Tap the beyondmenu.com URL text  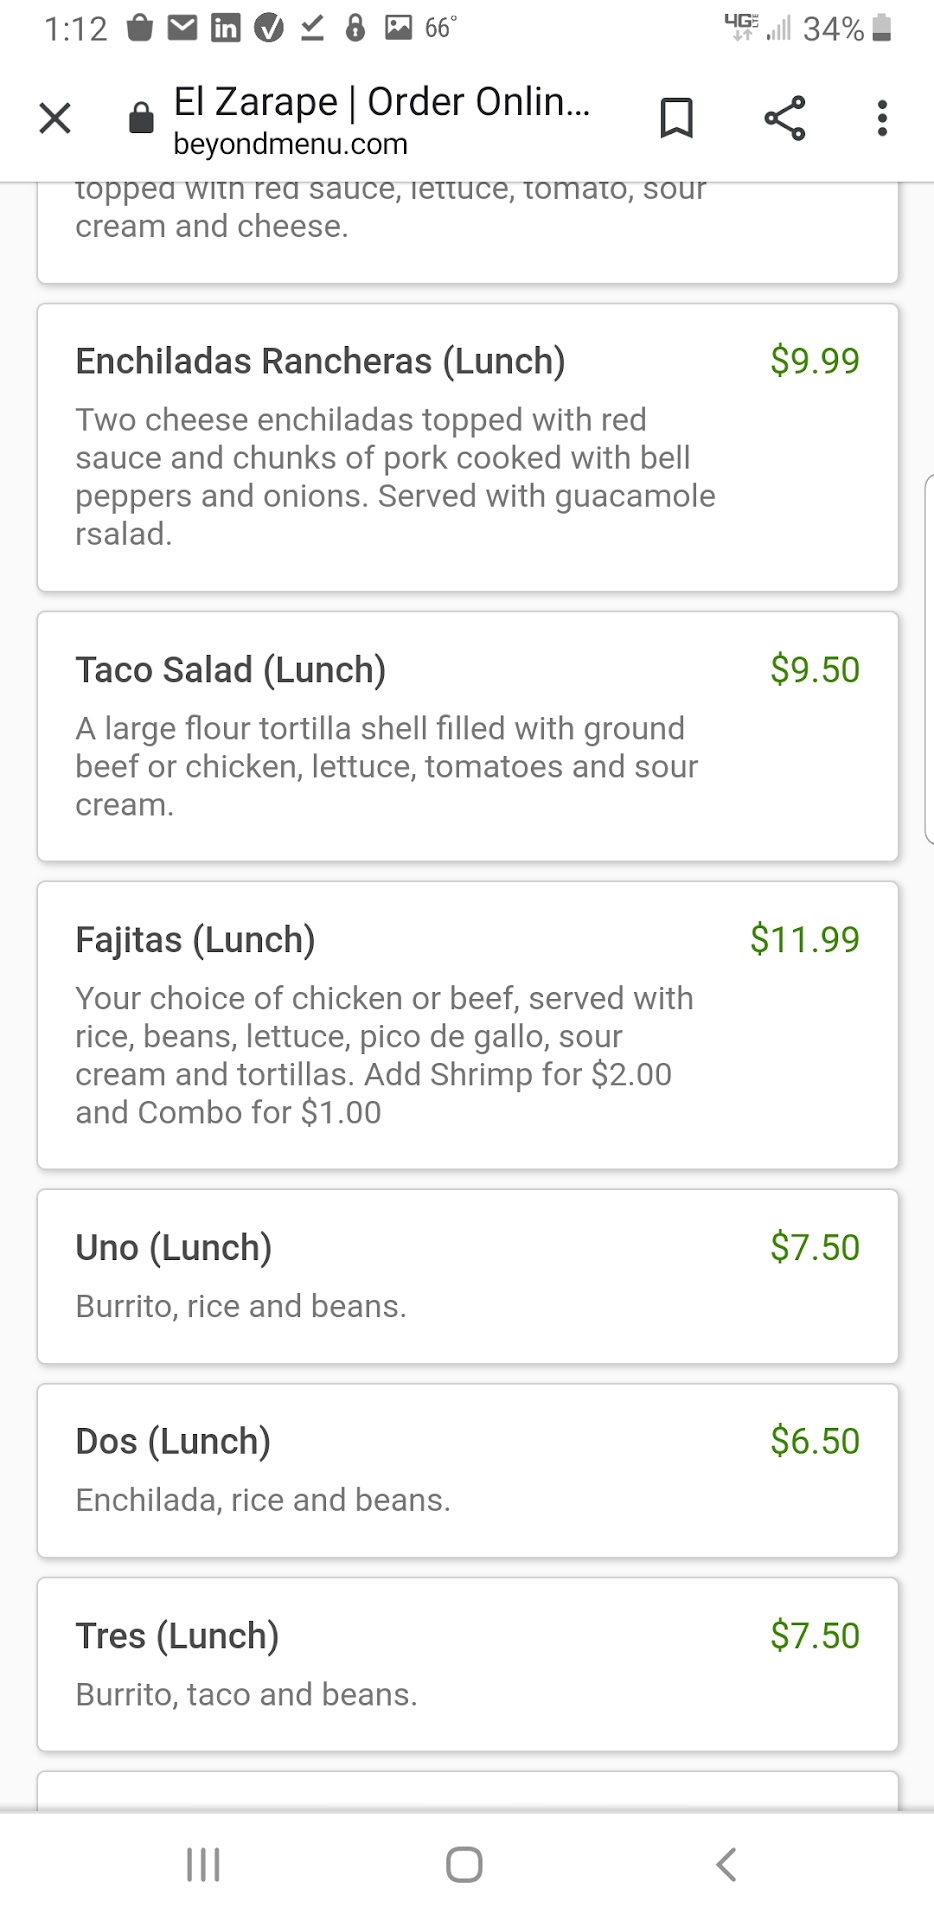[x=290, y=144]
